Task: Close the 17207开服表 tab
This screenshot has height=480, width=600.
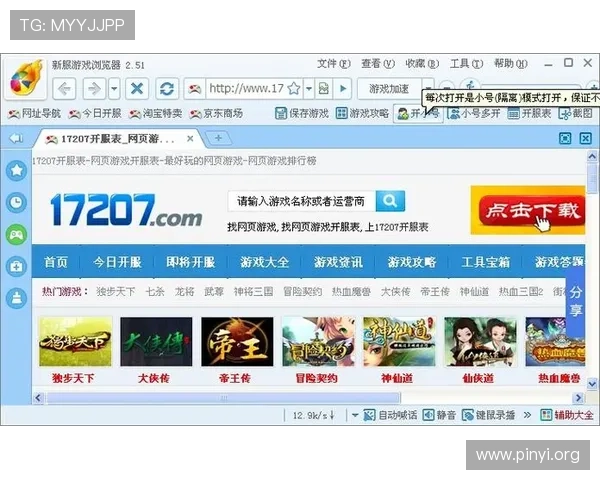Action: [x=190, y=139]
